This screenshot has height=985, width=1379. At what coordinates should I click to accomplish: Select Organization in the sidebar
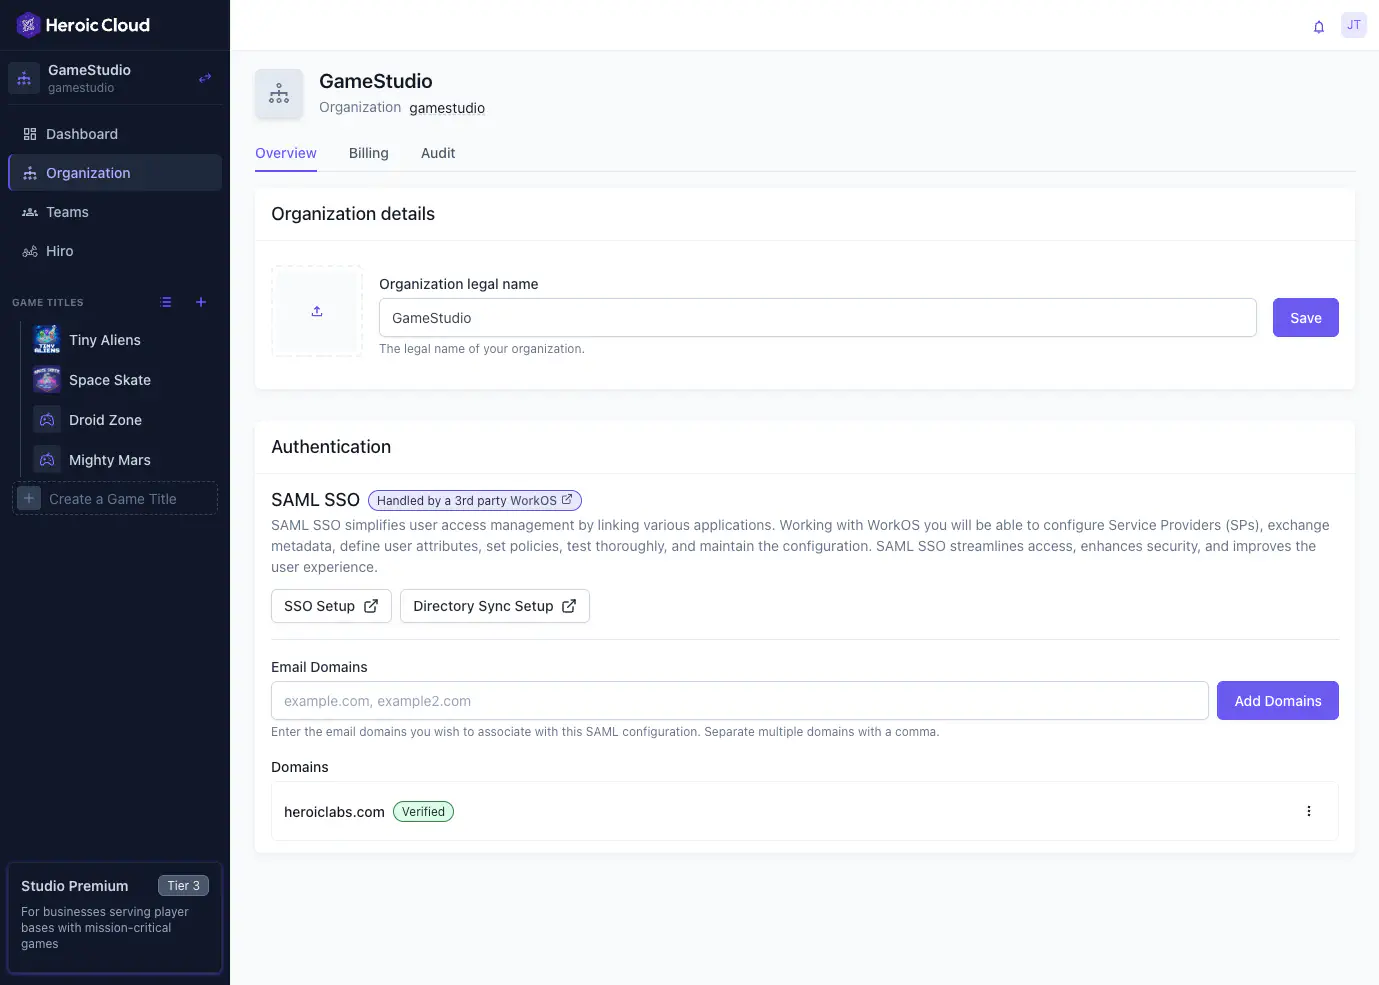(88, 172)
